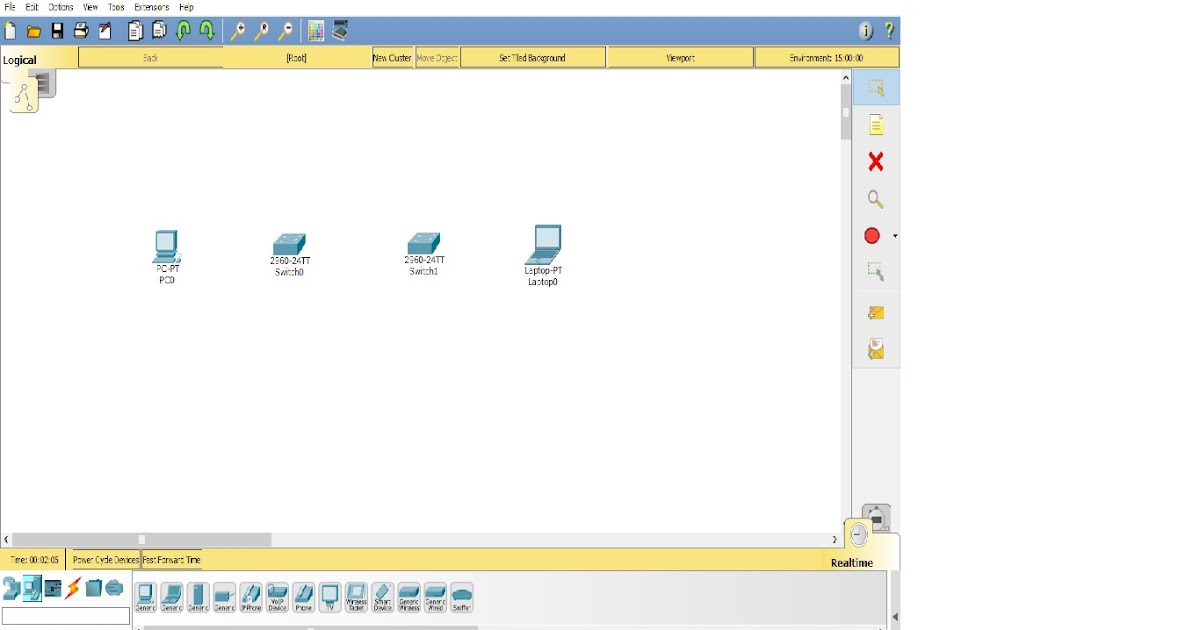This screenshot has height=630, width=1200.
Task: Choose the Add Complex PDU tool
Action: click(876, 347)
